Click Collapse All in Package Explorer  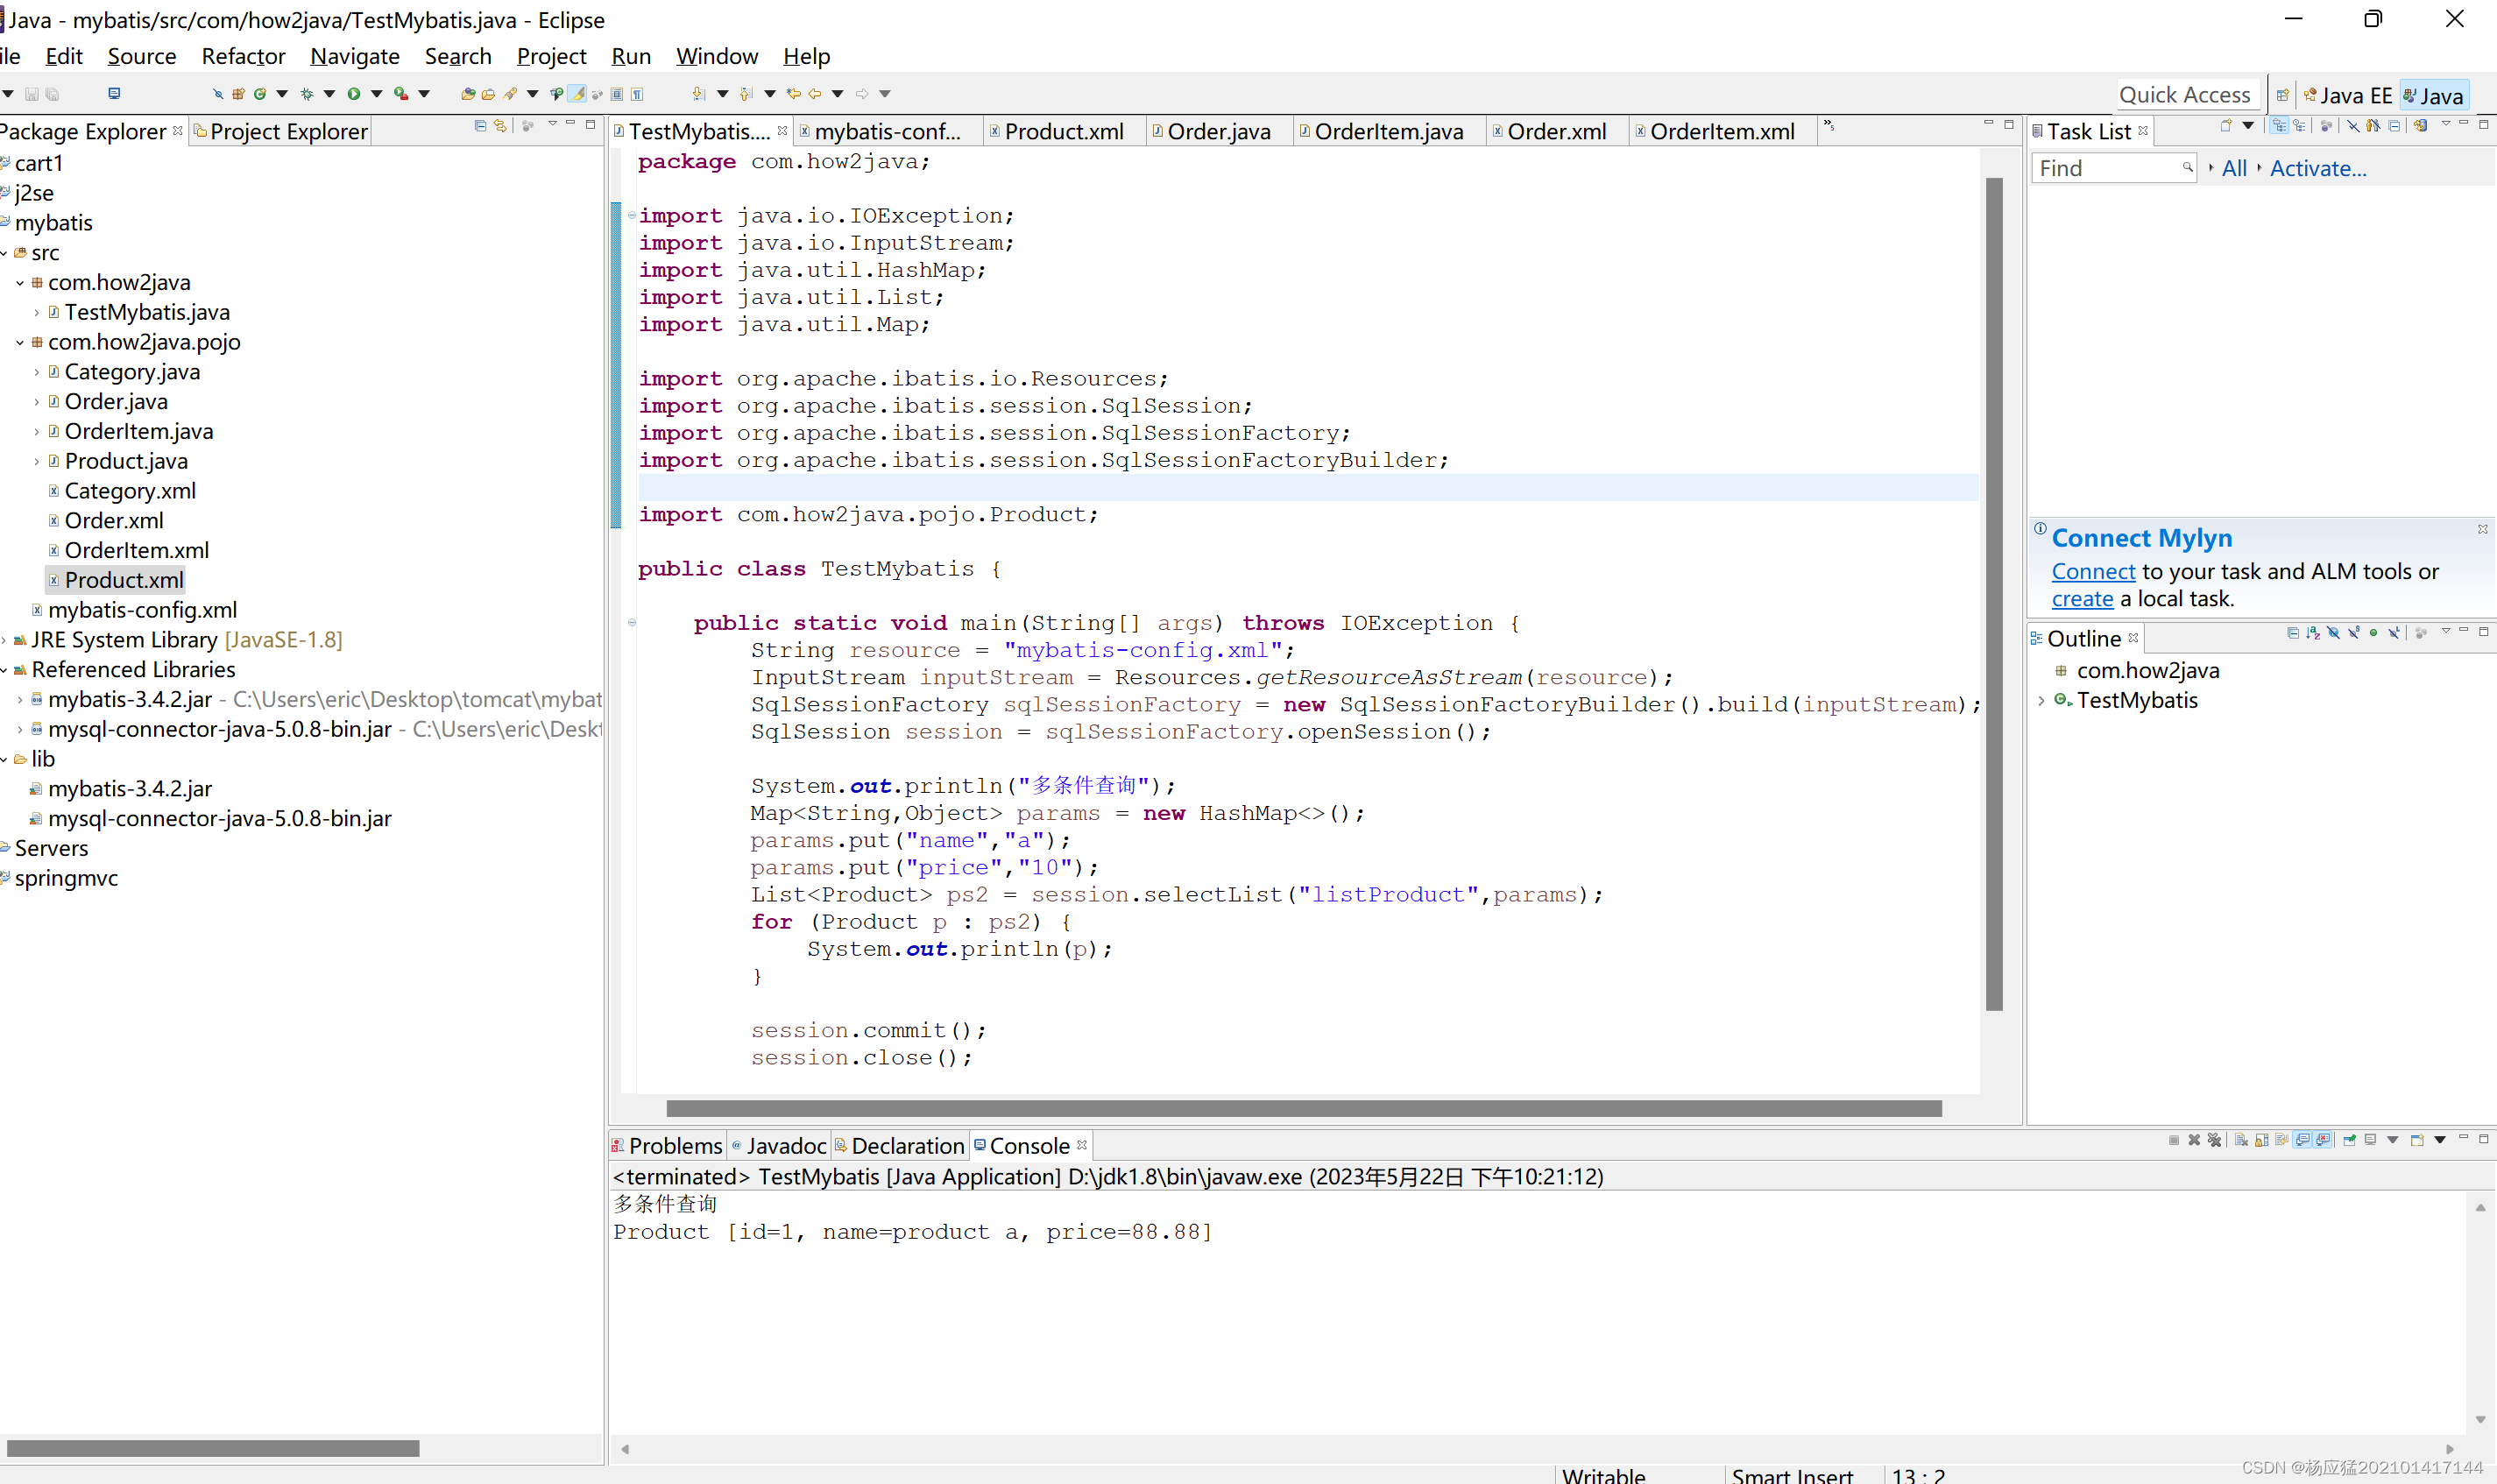pos(480,126)
